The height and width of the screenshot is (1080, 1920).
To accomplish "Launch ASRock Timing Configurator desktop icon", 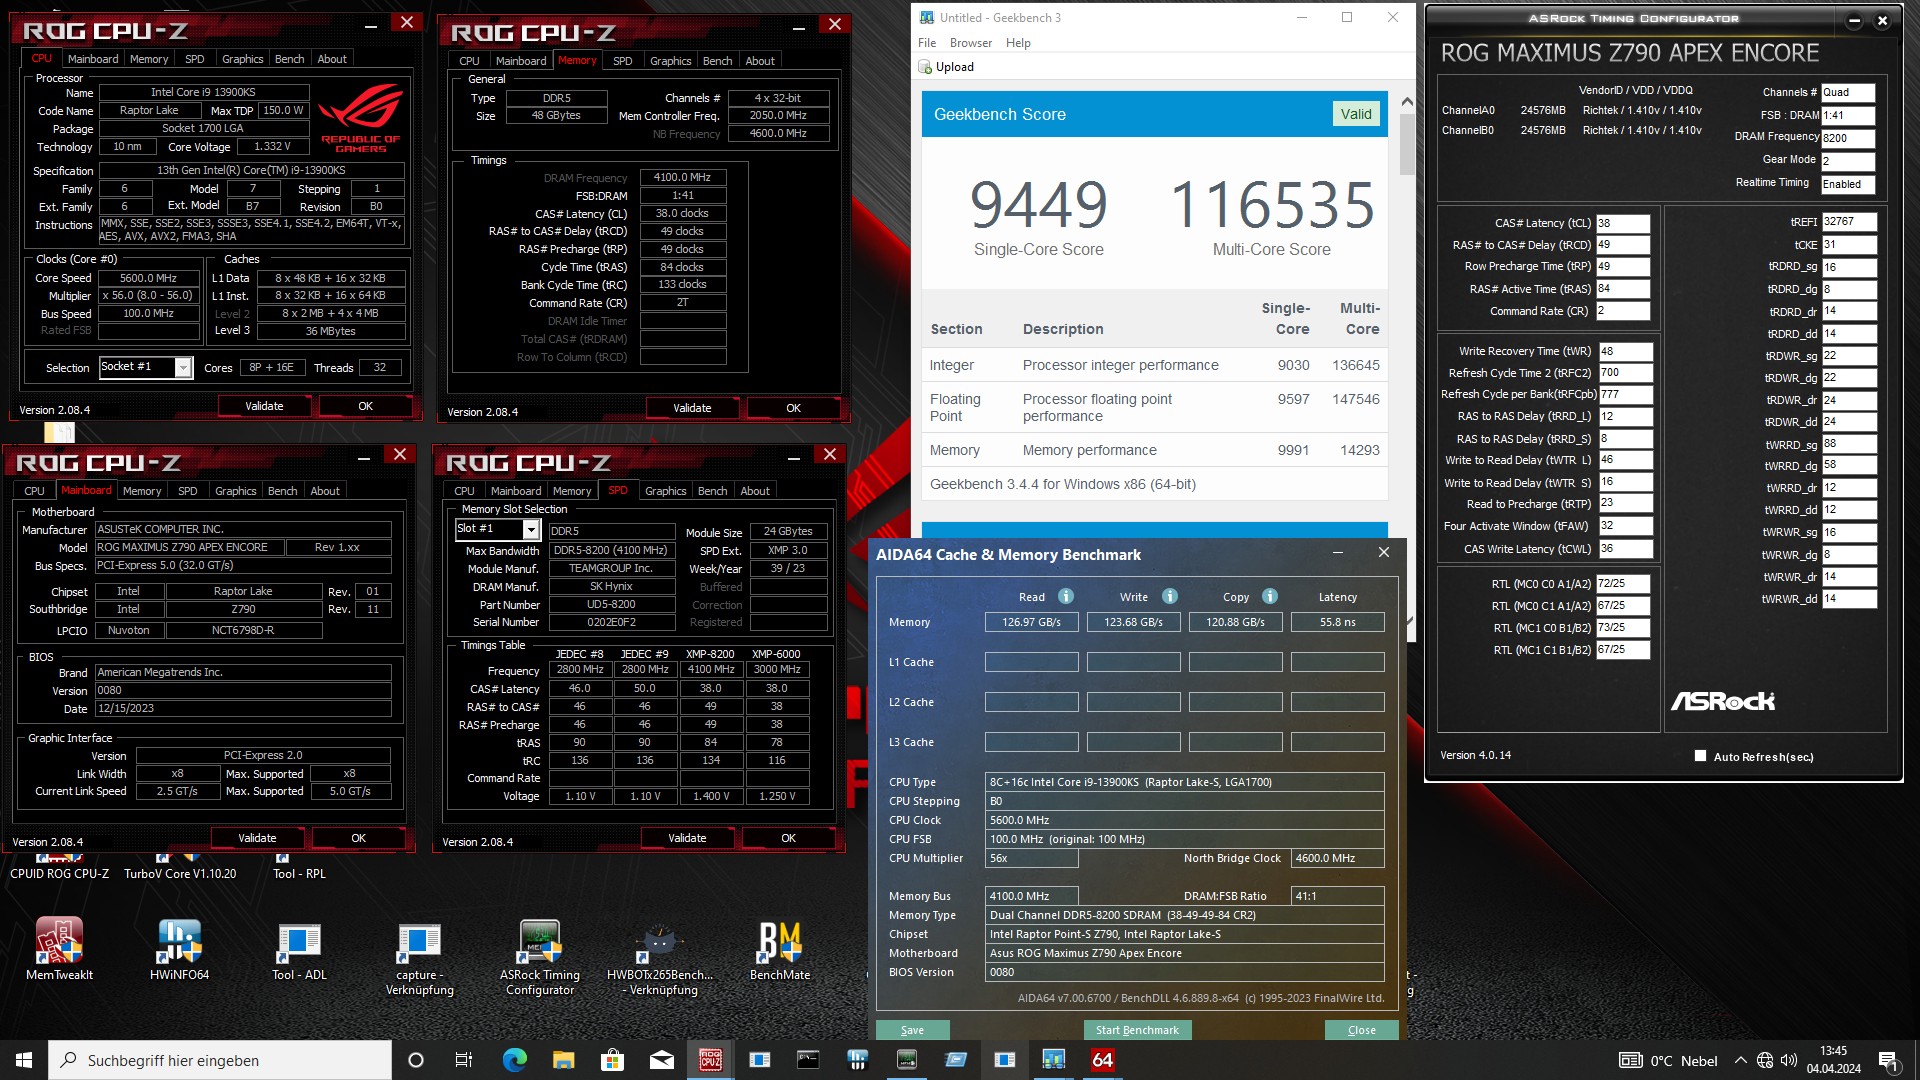I will tap(540, 958).
